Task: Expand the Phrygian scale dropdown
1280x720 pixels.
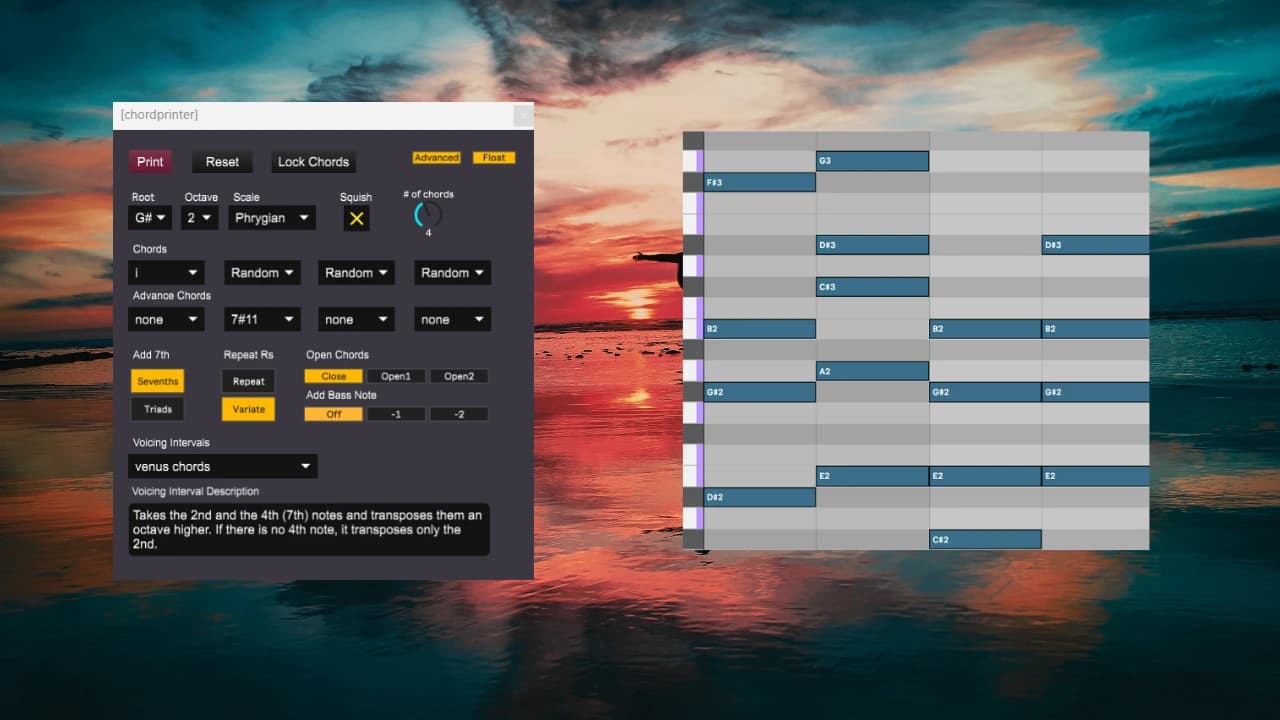Action: [272, 218]
